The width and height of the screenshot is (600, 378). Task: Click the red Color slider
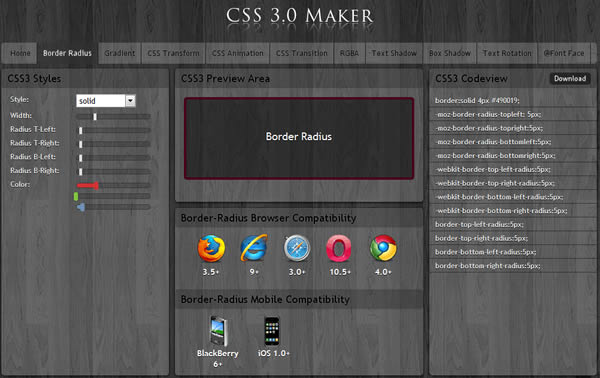(x=113, y=186)
